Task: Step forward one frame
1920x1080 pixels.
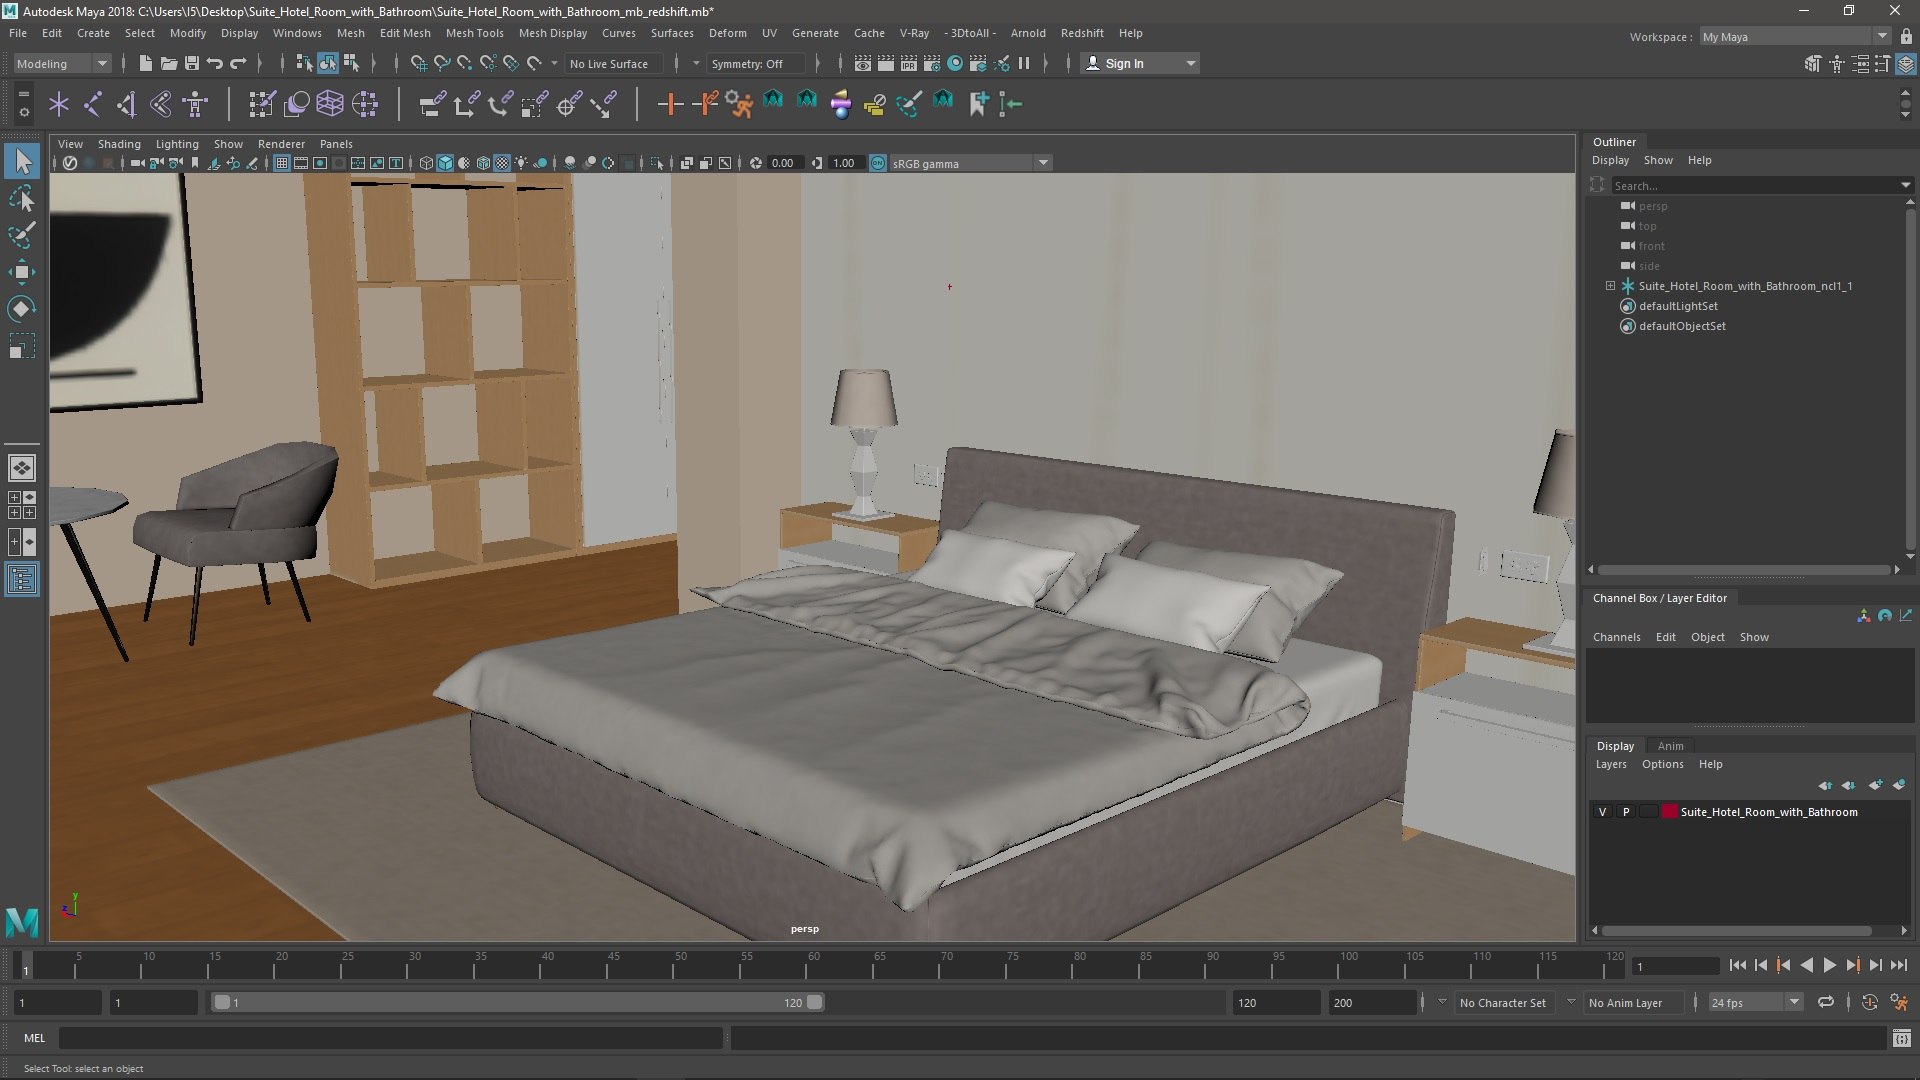Action: (x=1875, y=966)
